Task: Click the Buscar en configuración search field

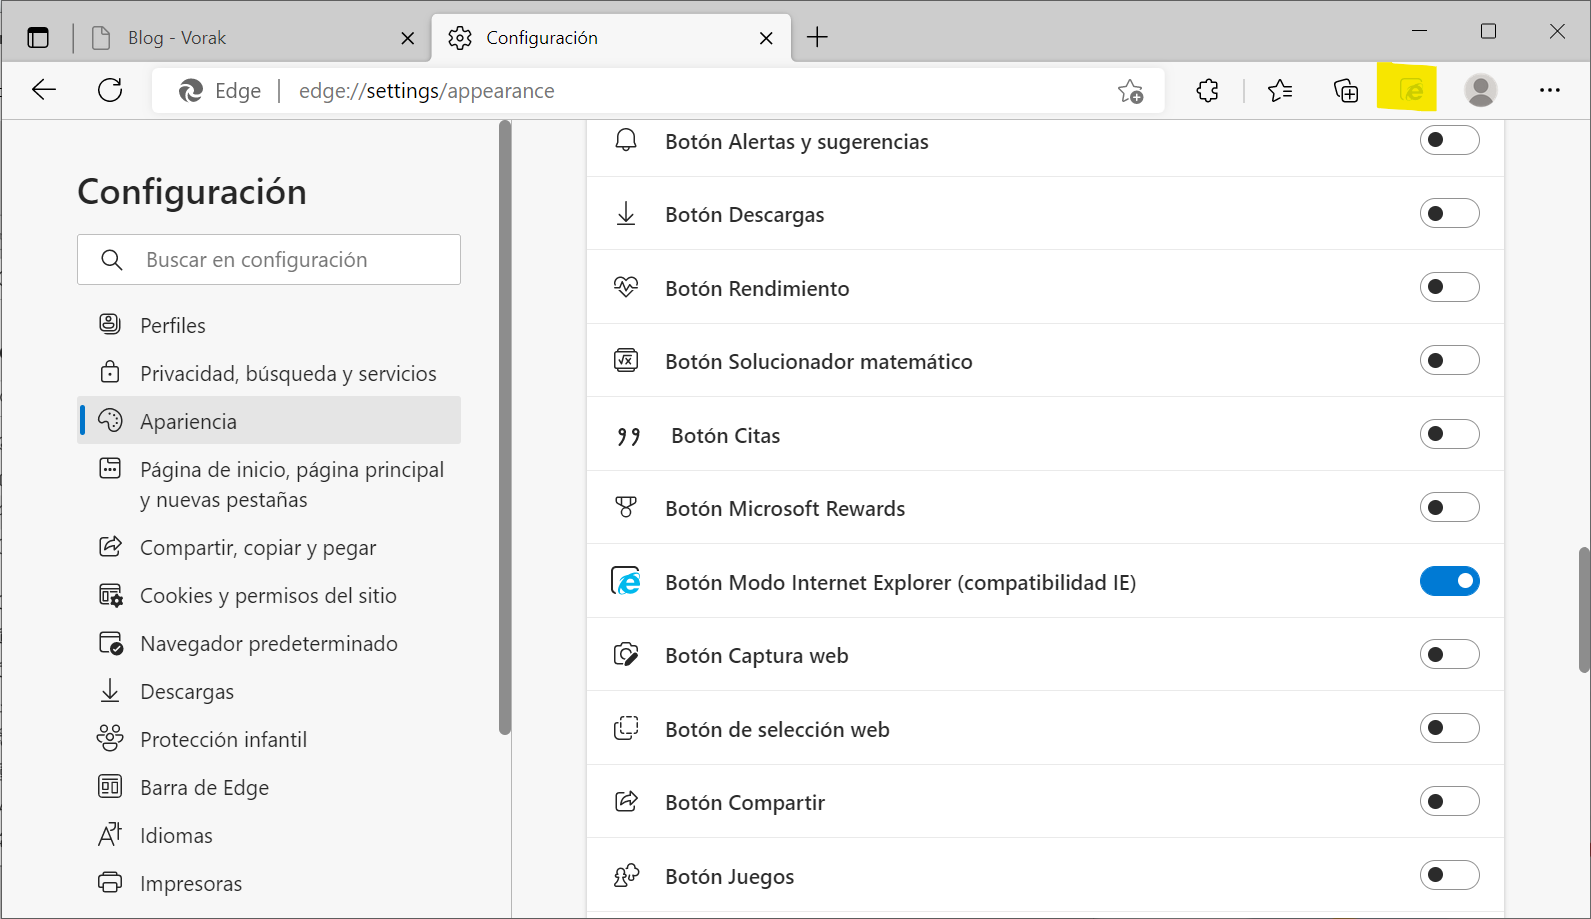Action: (269, 260)
